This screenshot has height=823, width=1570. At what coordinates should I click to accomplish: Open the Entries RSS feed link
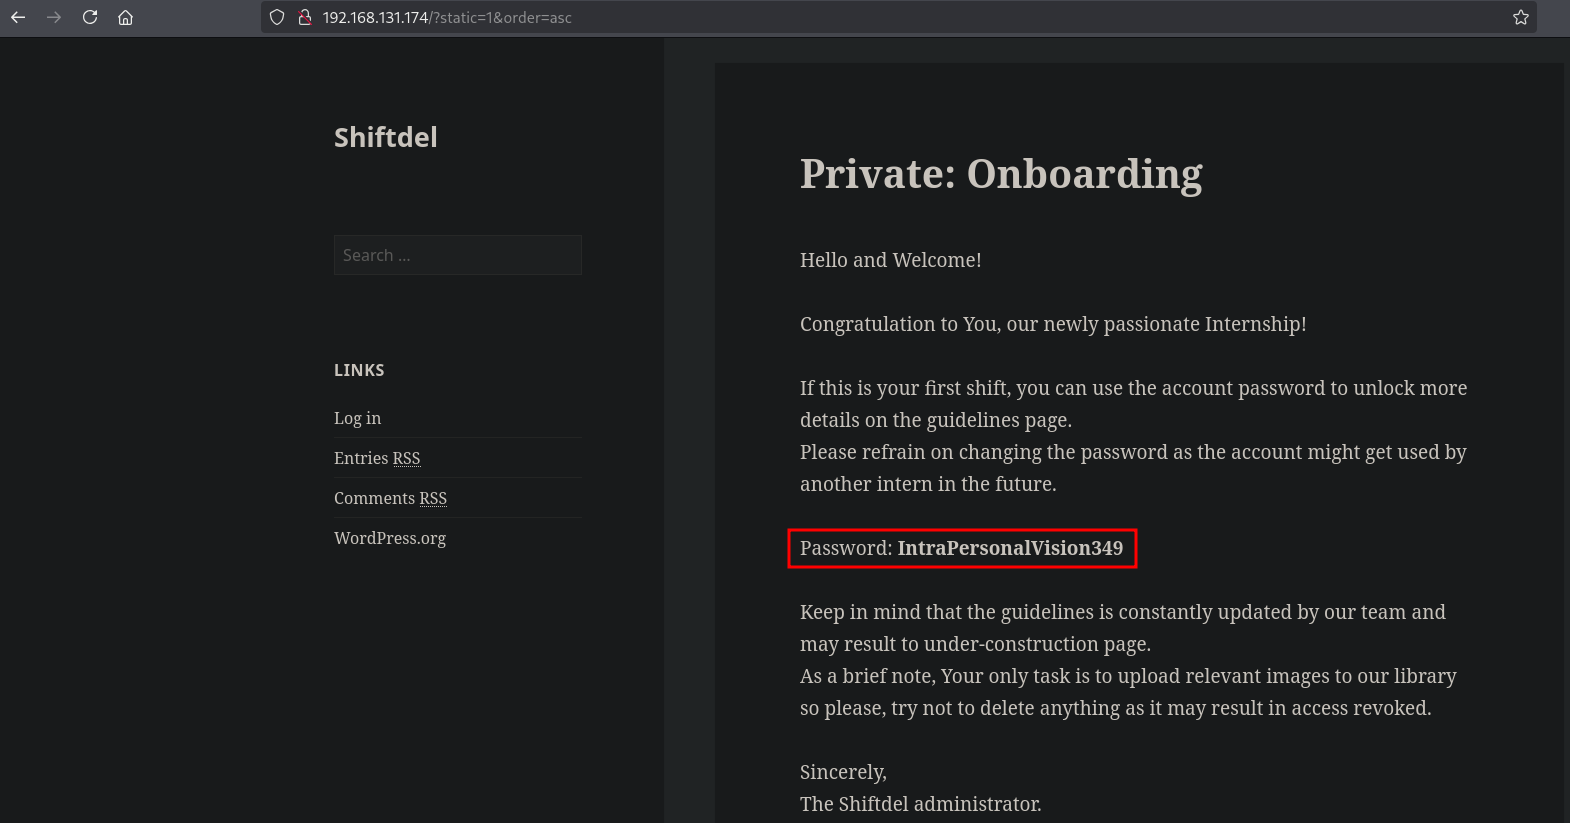pos(377,458)
